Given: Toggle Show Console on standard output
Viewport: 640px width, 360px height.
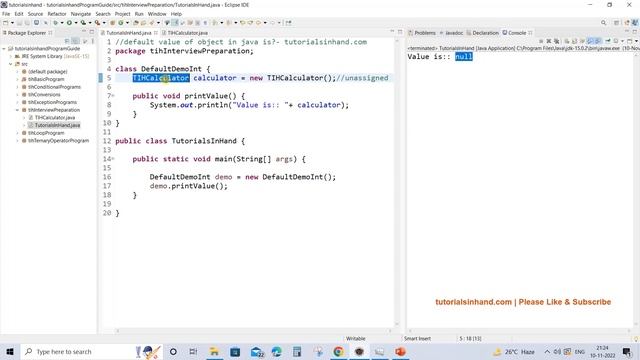Looking at the screenshot, I should click(x=589, y=41).
